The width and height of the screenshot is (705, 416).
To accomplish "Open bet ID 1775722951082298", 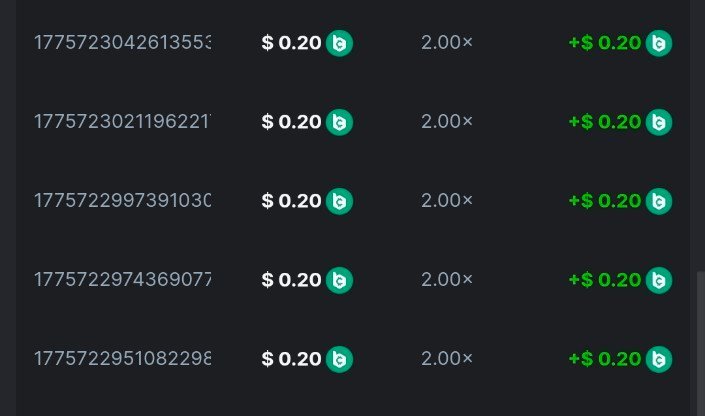I will click(x=122, y=359).
